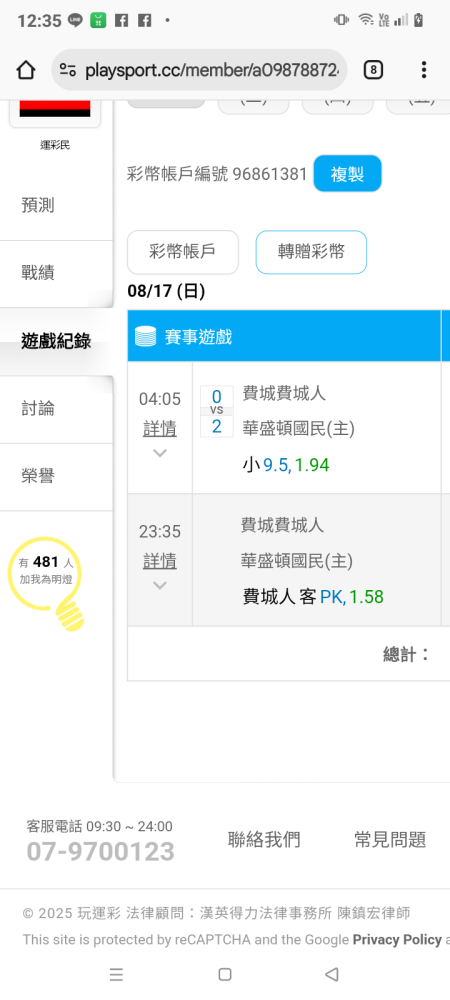Image resolution: width=450 pixels, height=1000 pixels.
Task: Tap the Android recent apps icon
Action: pyautogui.click(x=116, y=974)
